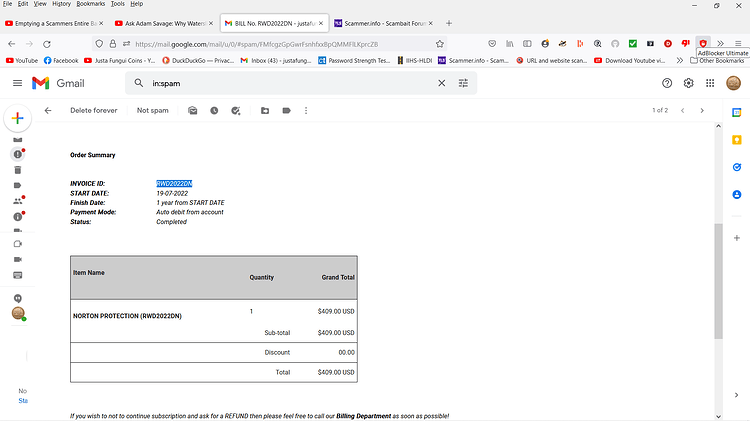Screen dimensions: 750x421
Task: Open AdBlocker Ultimate extension
Action: point(703,44)
